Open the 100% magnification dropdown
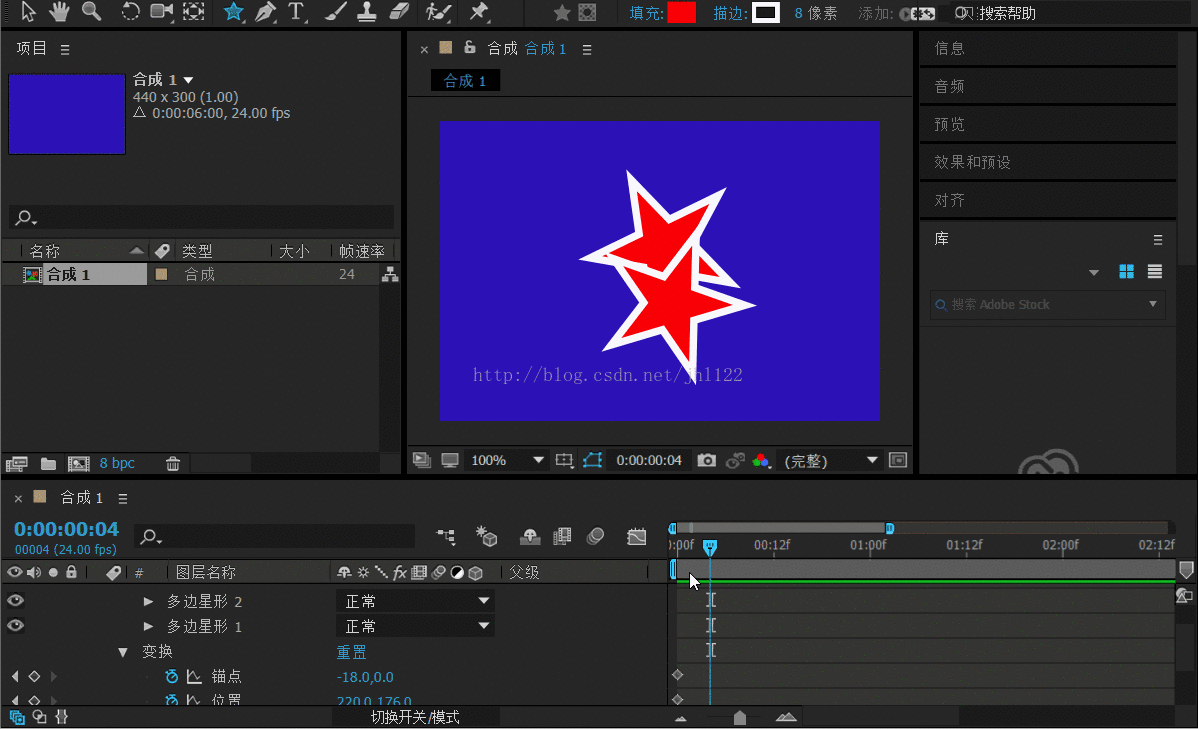Viewport: 1198px width, 729px height. click(507, 460)
